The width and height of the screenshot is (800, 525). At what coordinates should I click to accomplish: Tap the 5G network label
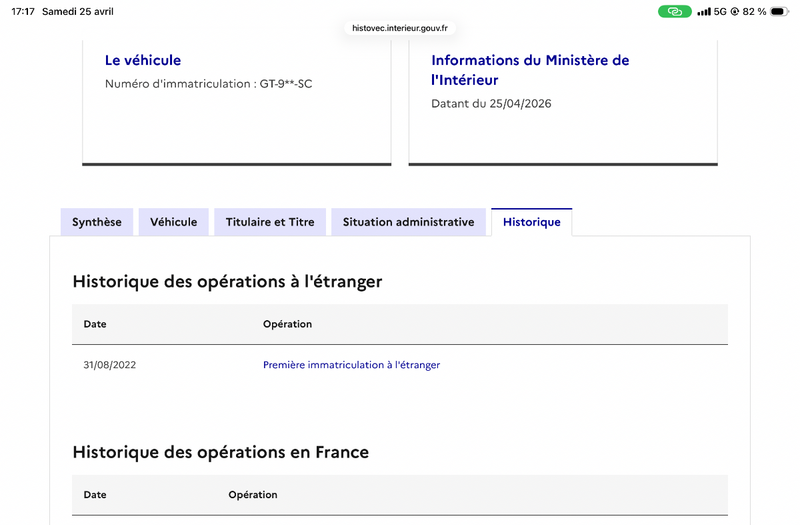tap(720, 11)
